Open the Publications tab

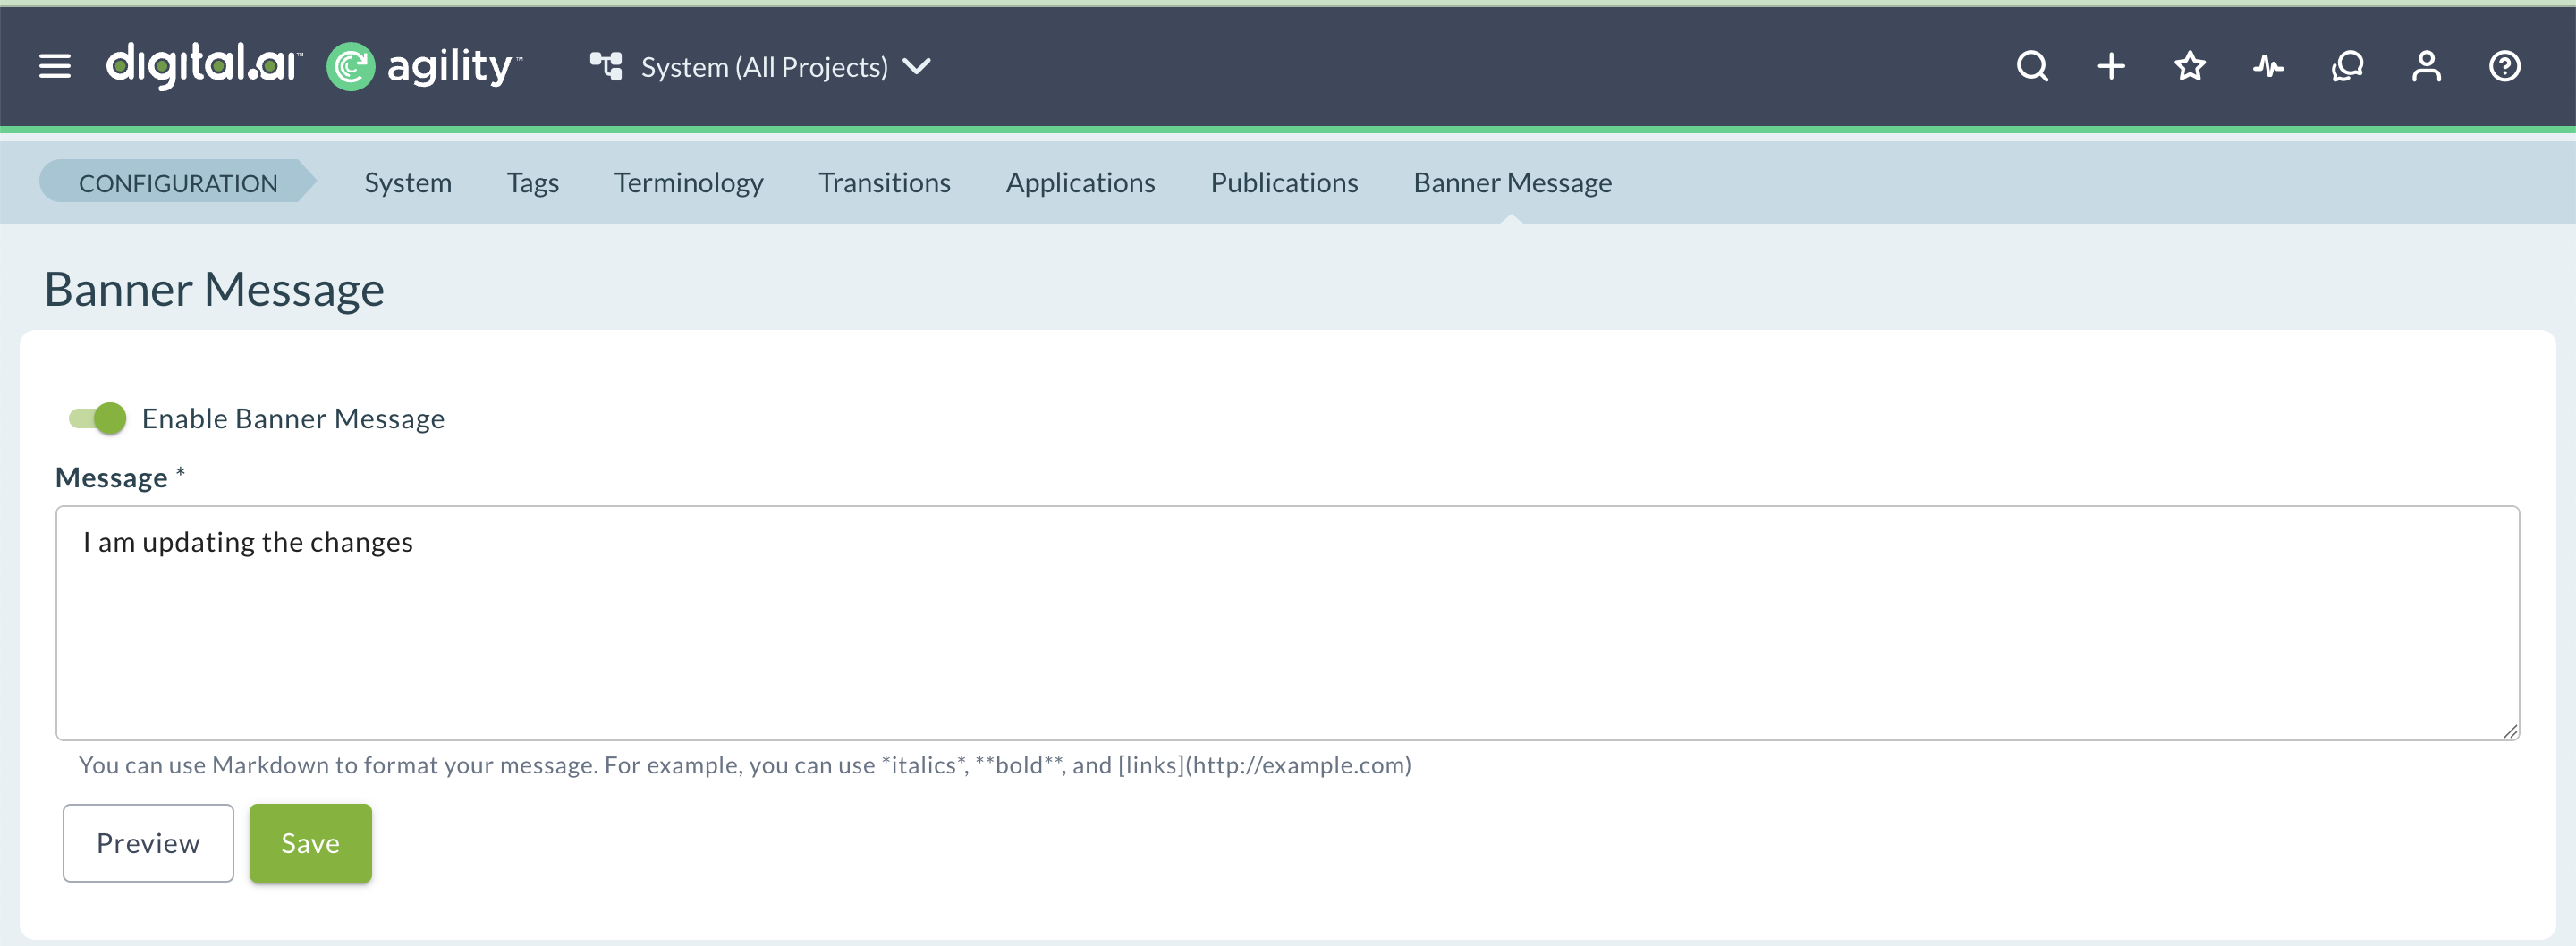tap(1284, 182)
